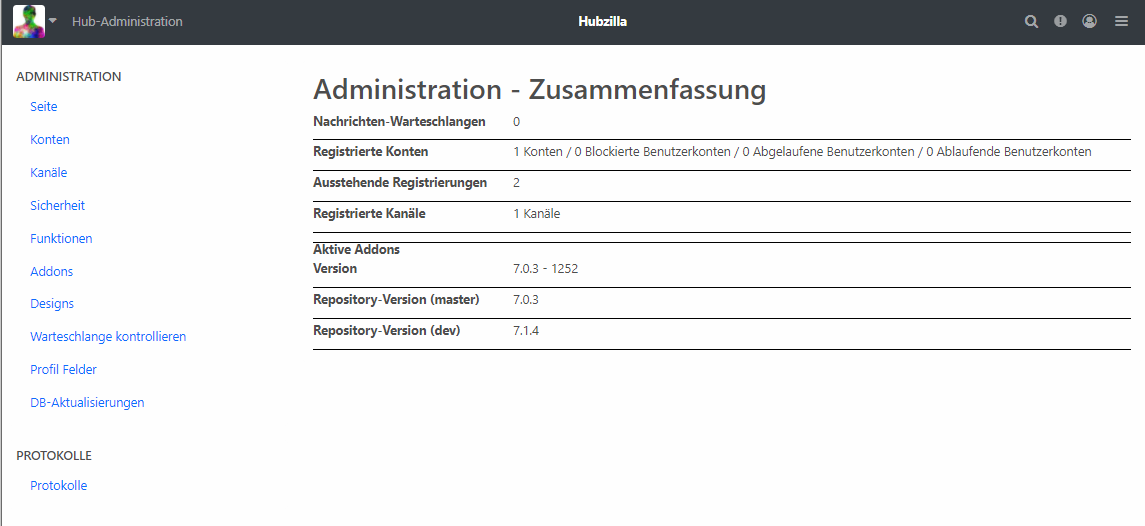Viewport: 1145px width, 526px height.
Task: Open the Kanäle admin section
Action: click(48, 172)
